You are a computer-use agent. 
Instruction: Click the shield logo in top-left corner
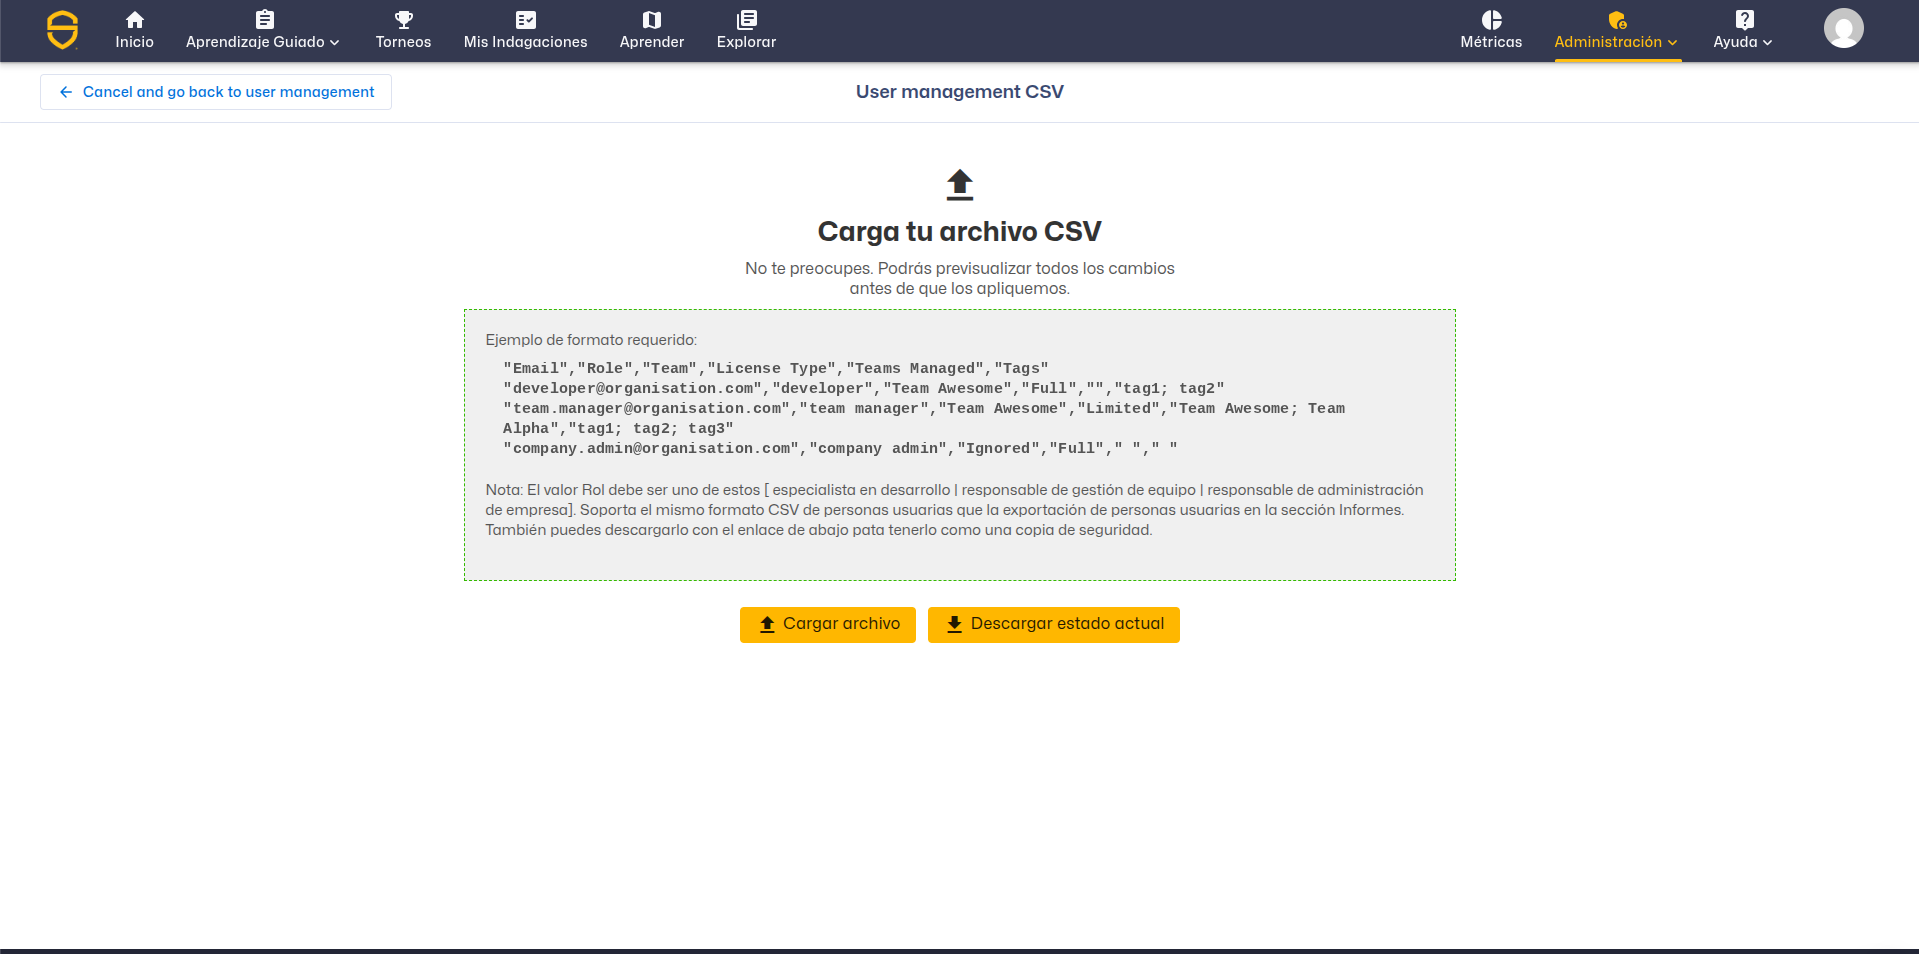(62, 30)
